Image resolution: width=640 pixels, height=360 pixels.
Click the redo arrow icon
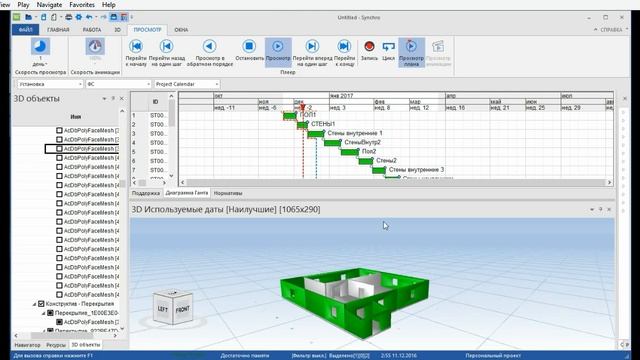(103, 17)
